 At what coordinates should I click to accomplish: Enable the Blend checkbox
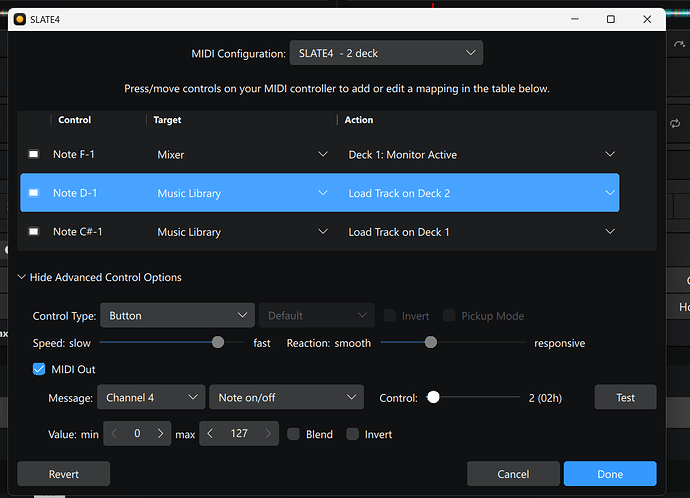(293, 434)
